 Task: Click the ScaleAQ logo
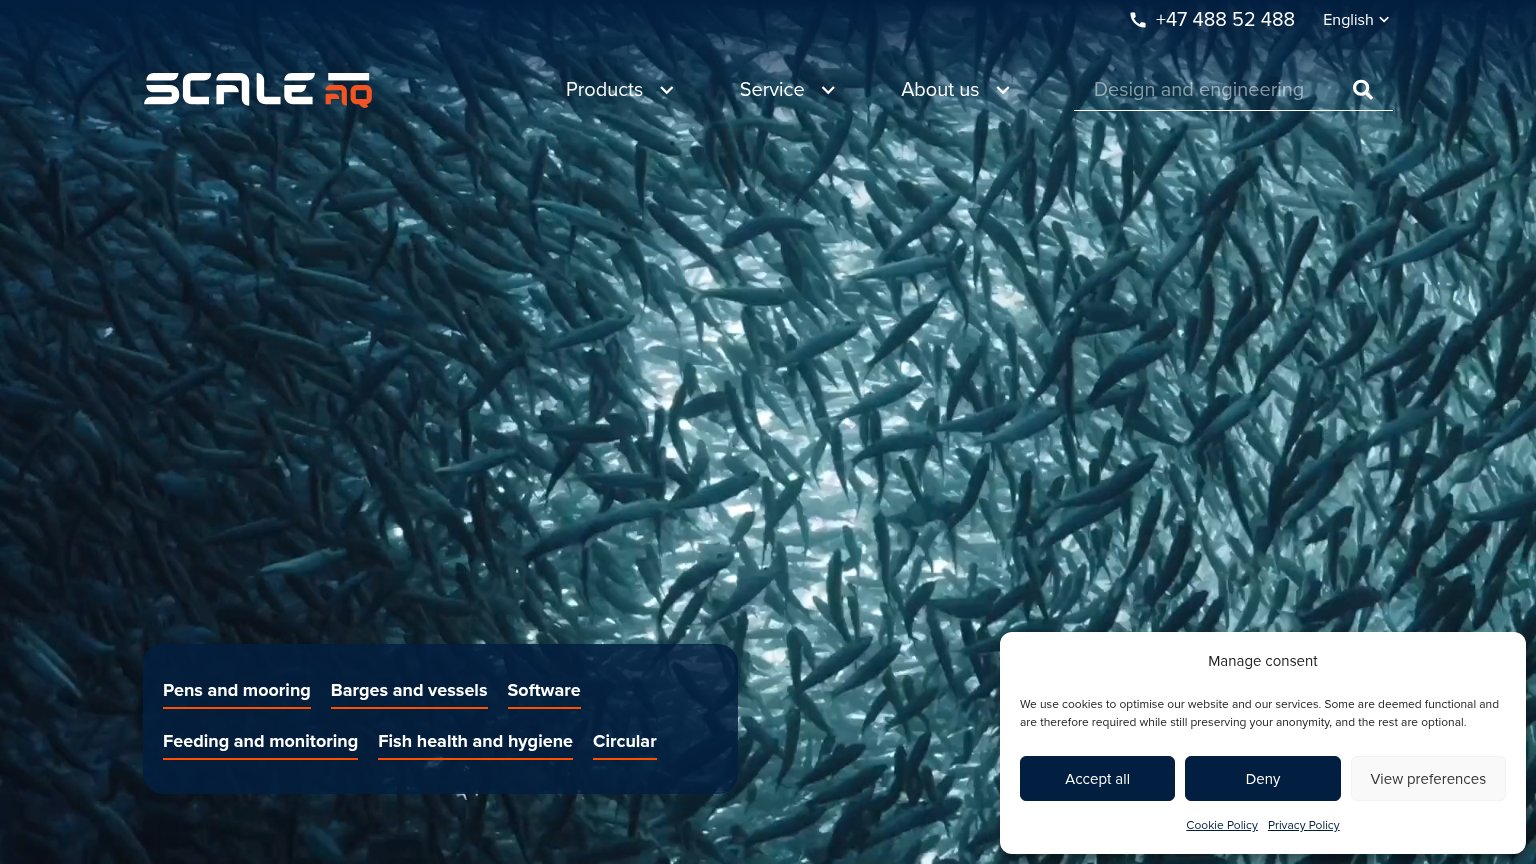[x=258, y=89]
